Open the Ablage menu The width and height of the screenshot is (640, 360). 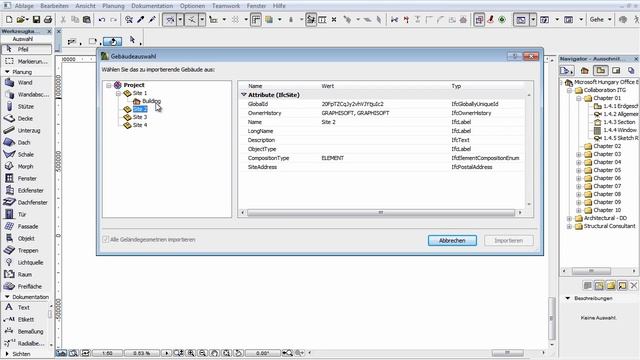pyautogui.click(x=24, y=6)
